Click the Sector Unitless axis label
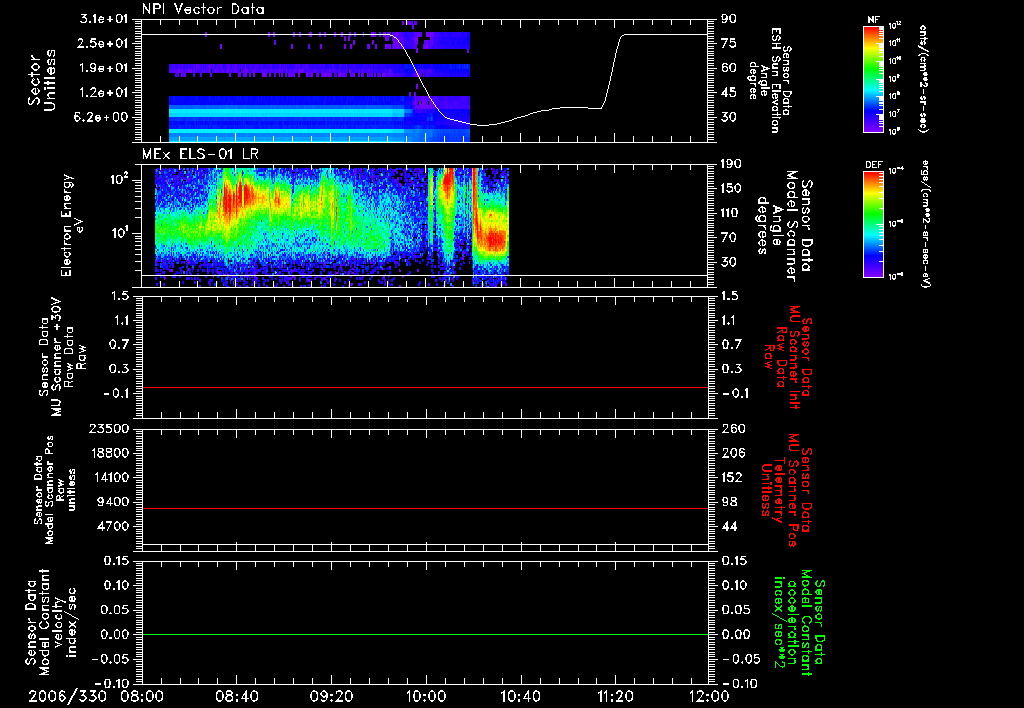Viewport: 1024px width, 708px height. click(41, 80)
